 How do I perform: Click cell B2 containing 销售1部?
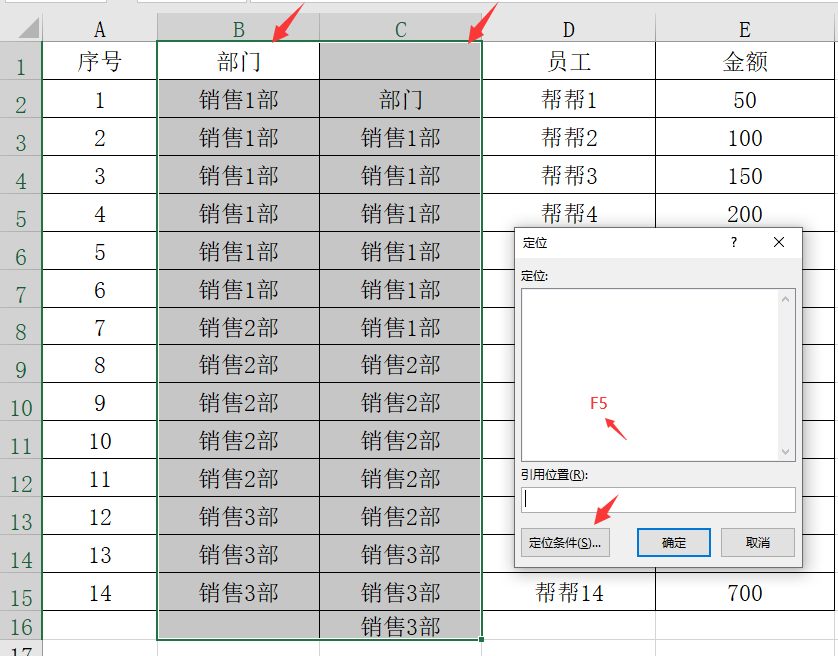click(238, 99)
